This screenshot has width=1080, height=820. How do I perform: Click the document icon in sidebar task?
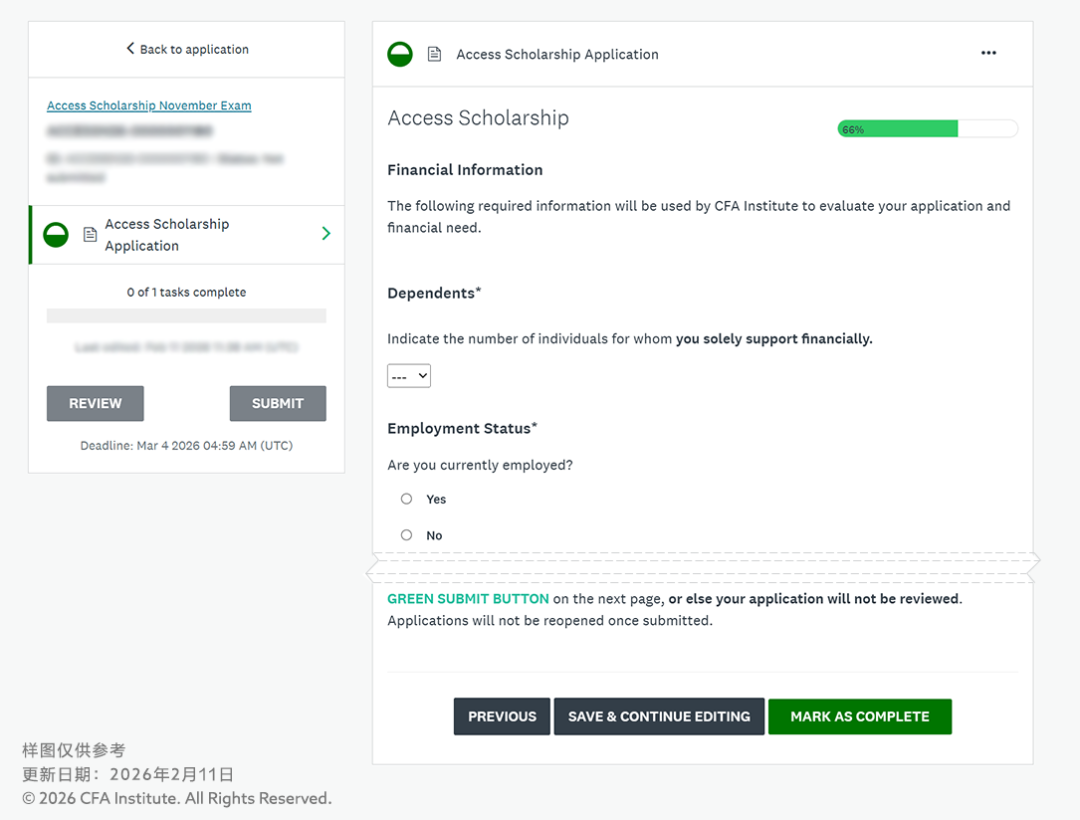(90, 235)
